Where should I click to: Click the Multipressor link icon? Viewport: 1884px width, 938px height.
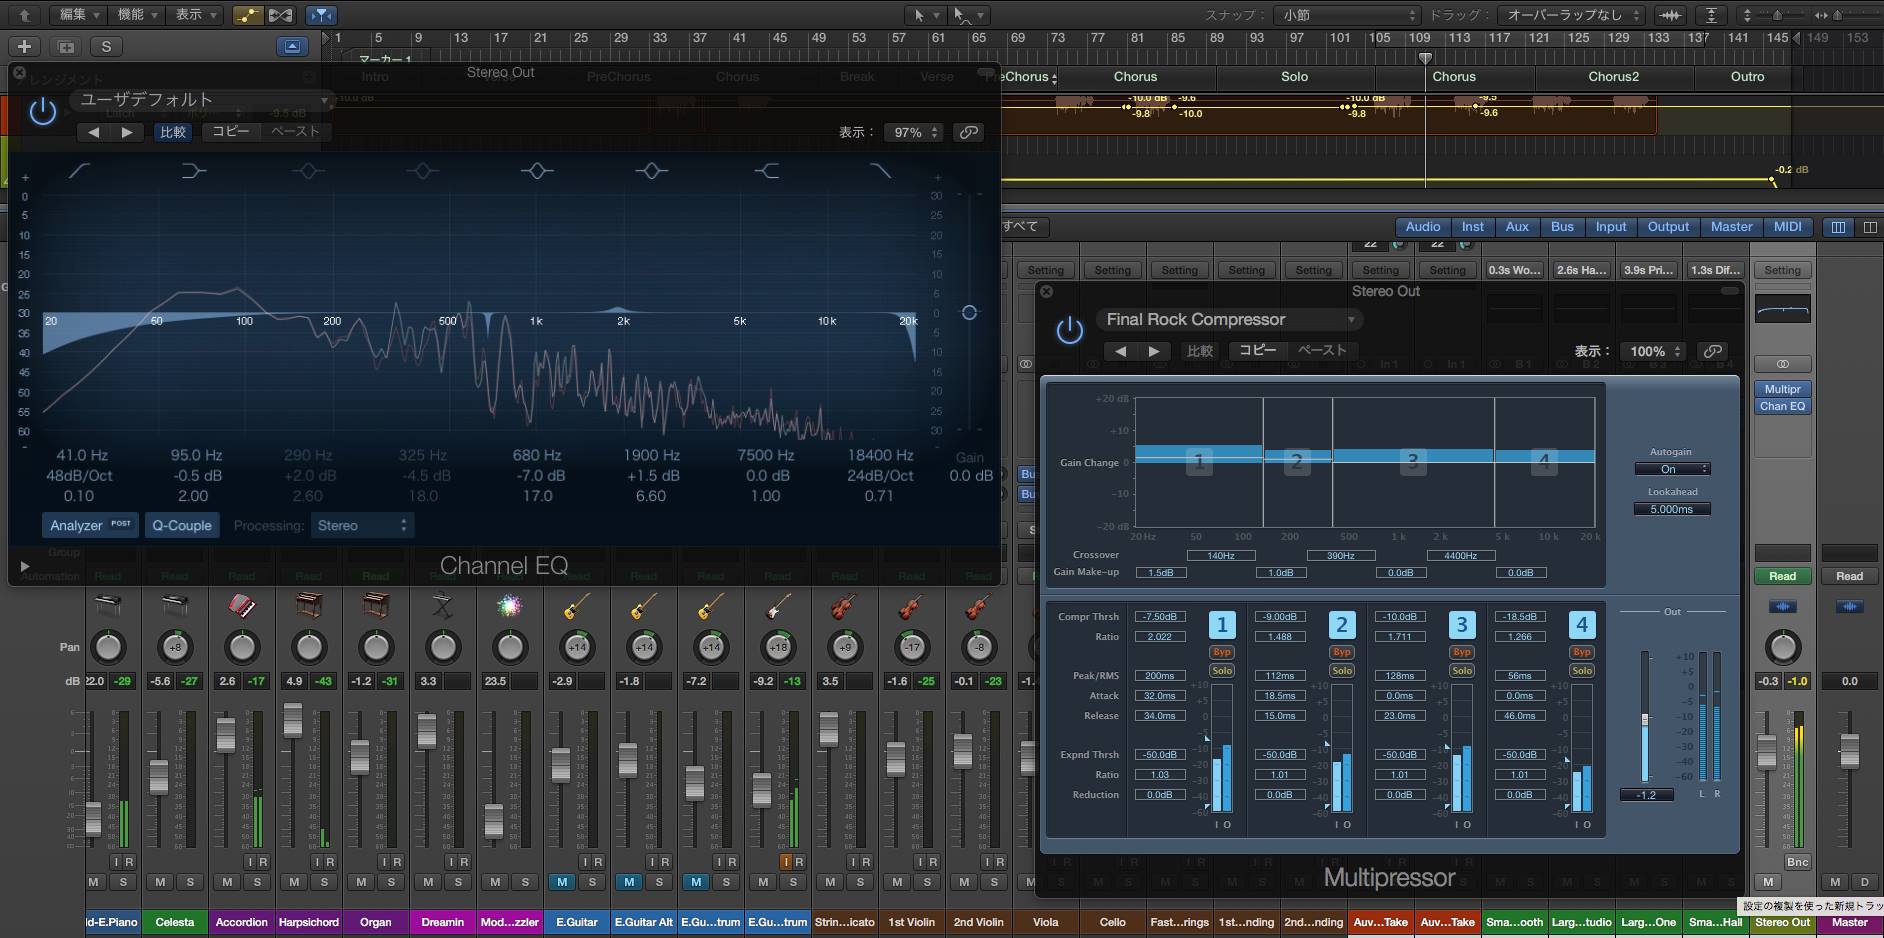coord(1713,351)
